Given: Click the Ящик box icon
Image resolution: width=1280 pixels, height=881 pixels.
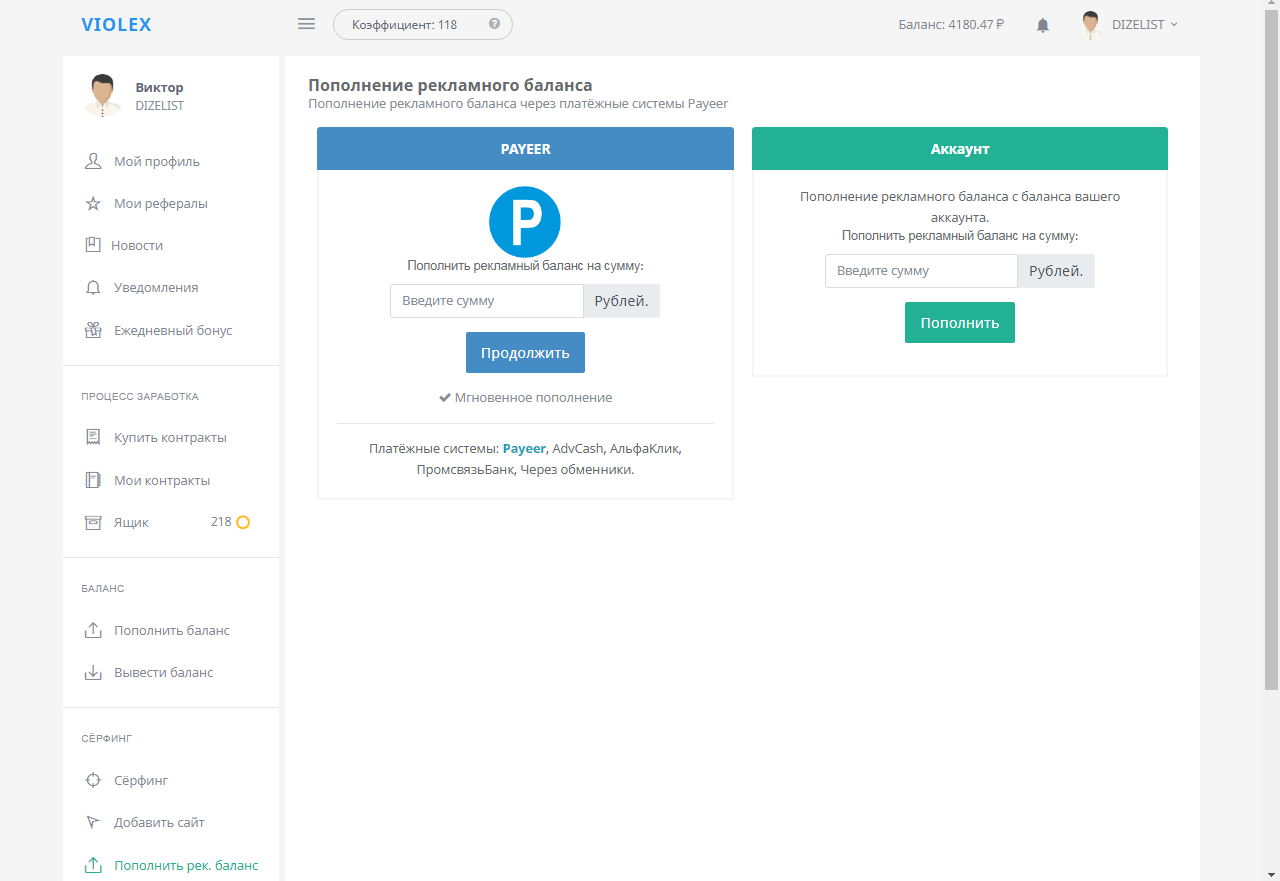Looking at the screenshot, I should (93, 522).
